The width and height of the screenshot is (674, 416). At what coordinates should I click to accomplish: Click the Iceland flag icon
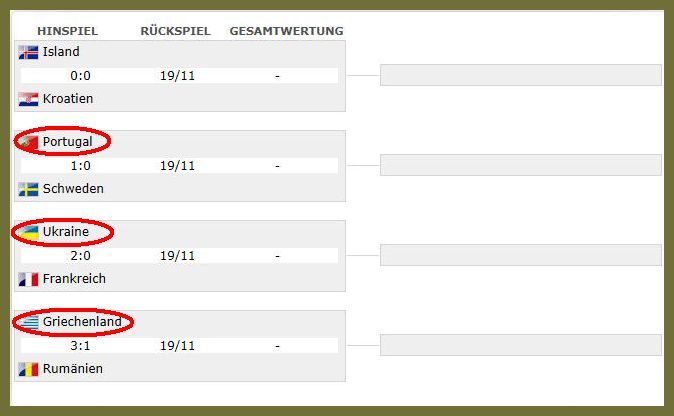tap(28, 52)
